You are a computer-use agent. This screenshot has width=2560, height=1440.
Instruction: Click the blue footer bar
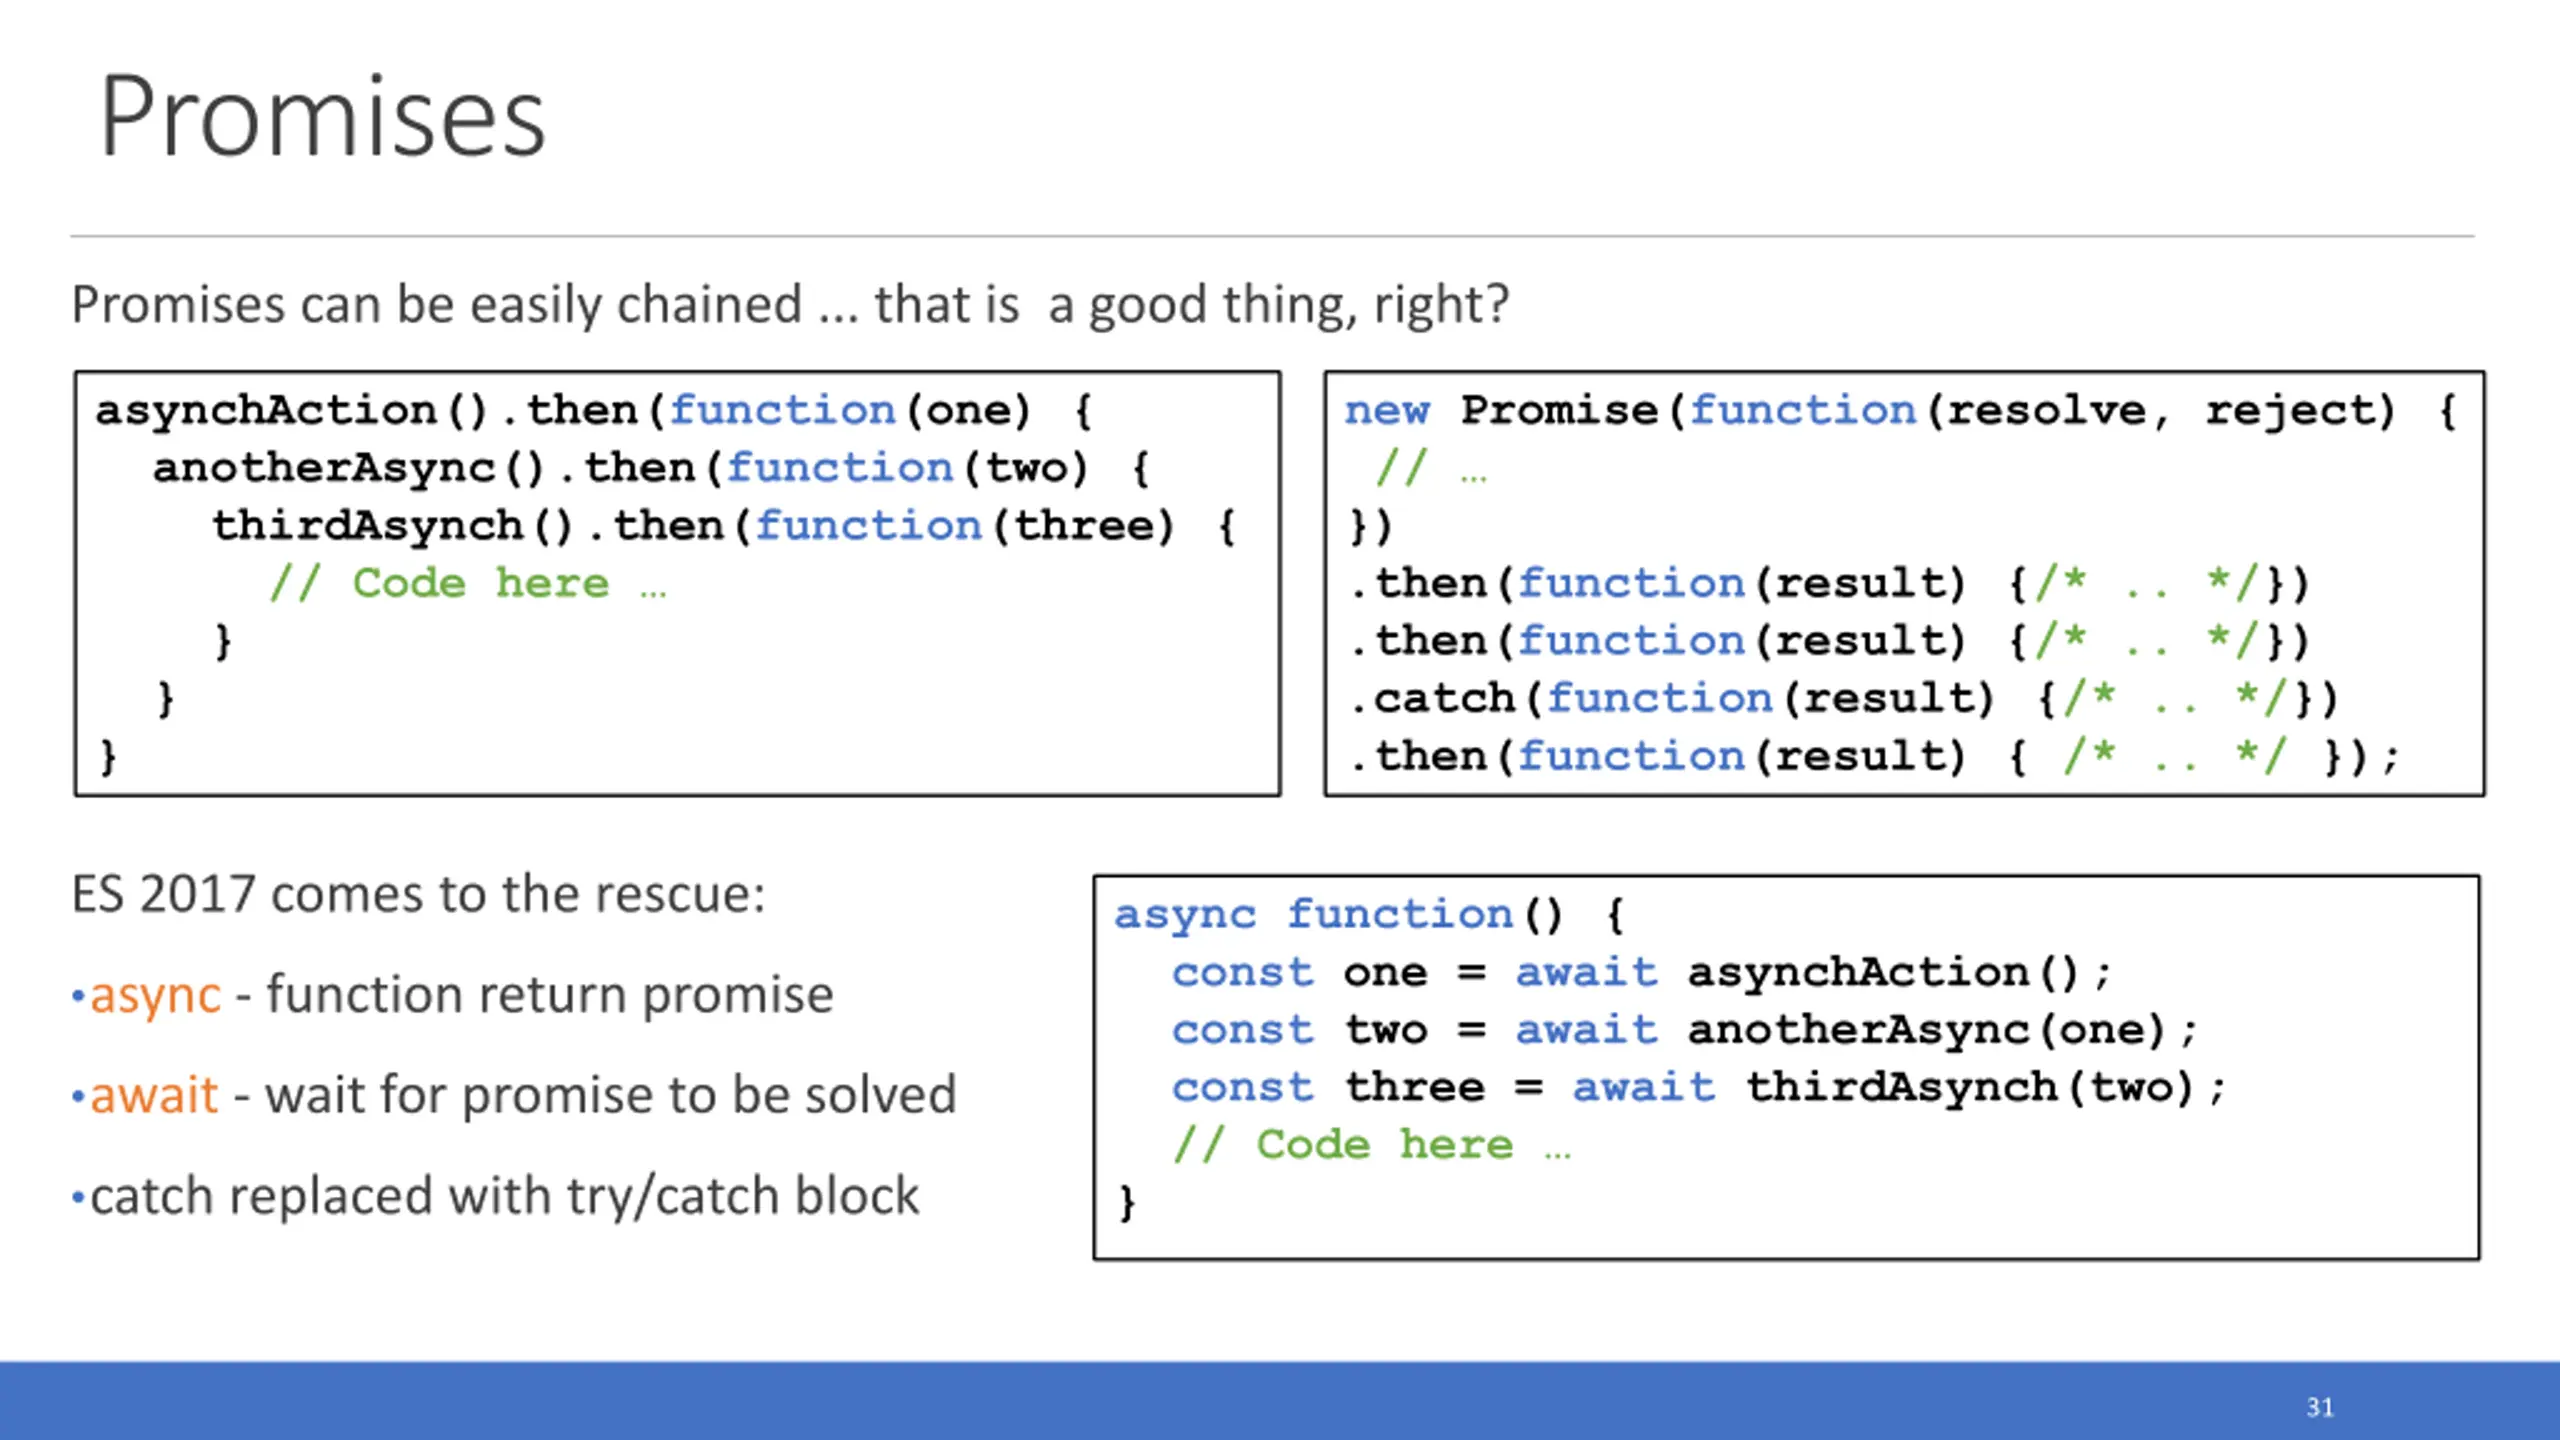coord(1280,1400)
